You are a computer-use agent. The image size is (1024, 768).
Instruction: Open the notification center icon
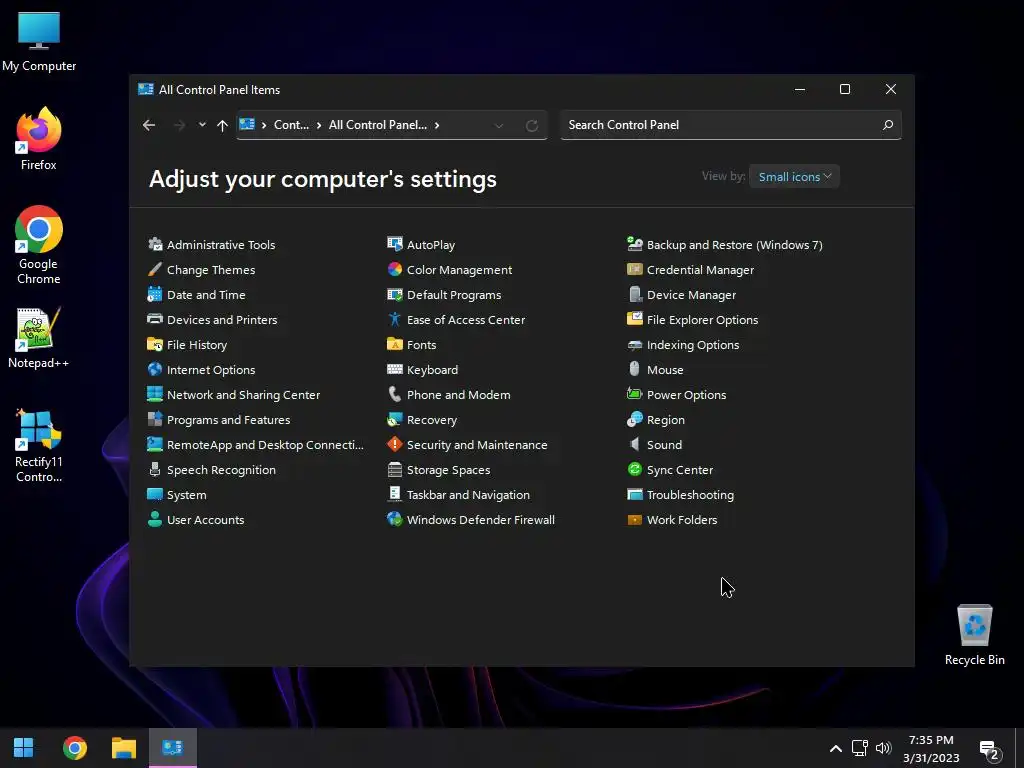(x=989, y=750)
